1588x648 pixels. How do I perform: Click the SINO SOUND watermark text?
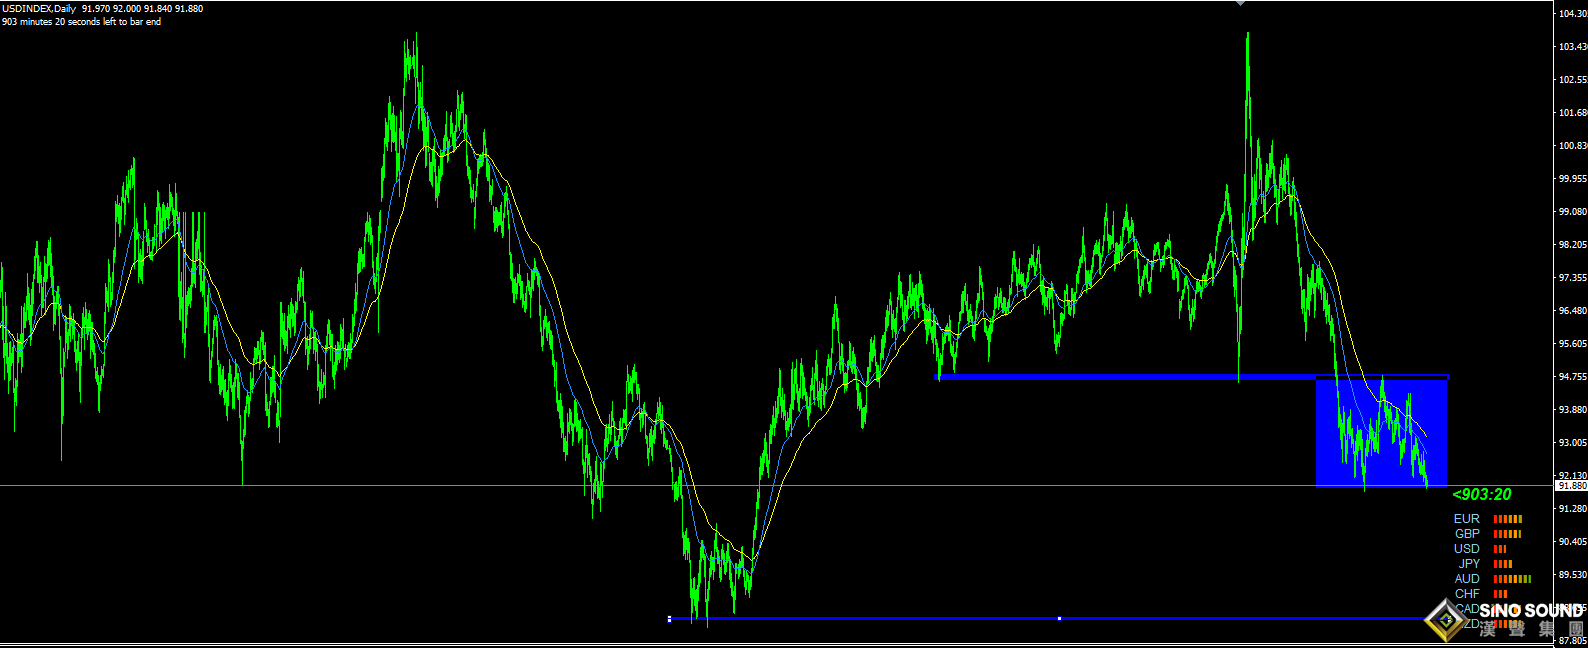click(1531, 611)
